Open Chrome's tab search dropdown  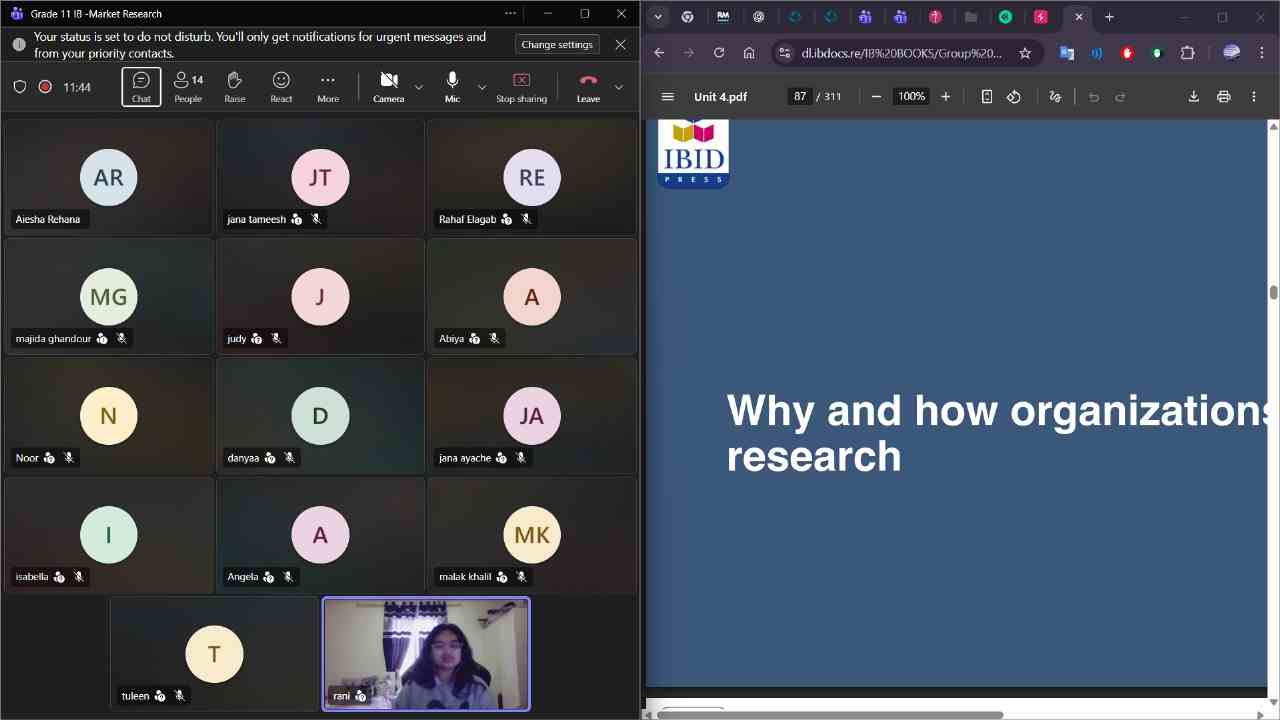(657, 17)
